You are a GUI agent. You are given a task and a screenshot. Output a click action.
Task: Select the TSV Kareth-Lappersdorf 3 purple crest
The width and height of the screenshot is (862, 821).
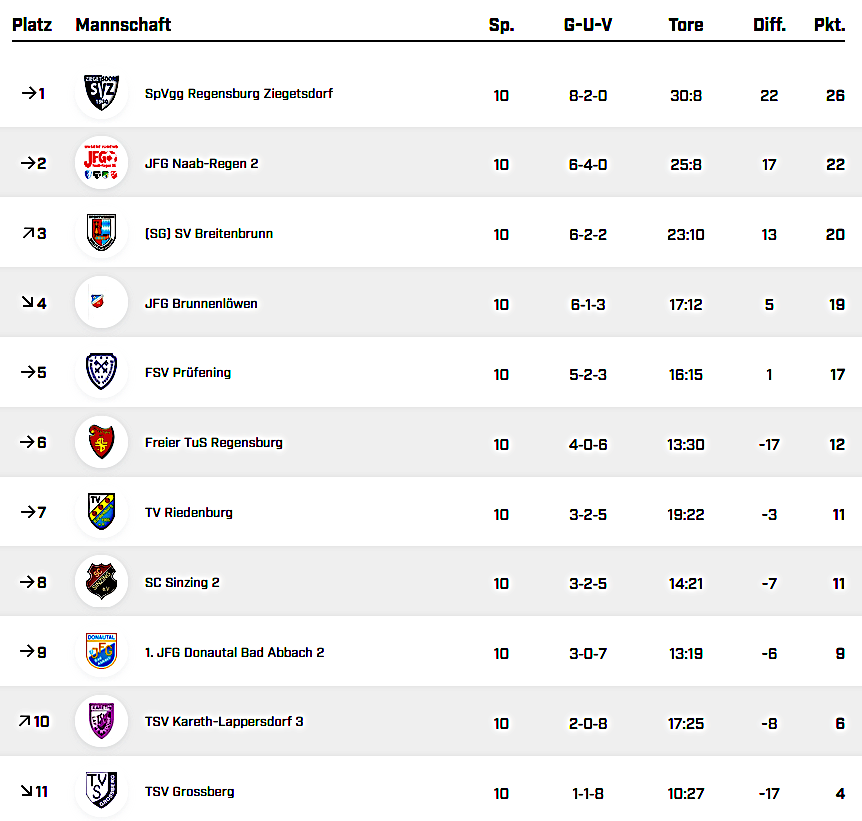coord(101,721)
